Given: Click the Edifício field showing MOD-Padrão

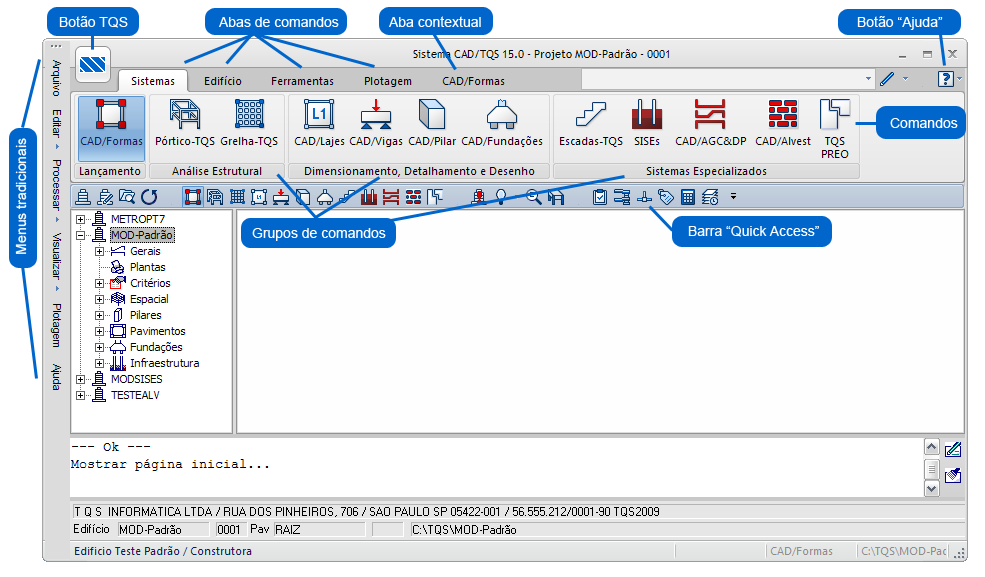Looking at the screenshot, I should coord(163,530).
